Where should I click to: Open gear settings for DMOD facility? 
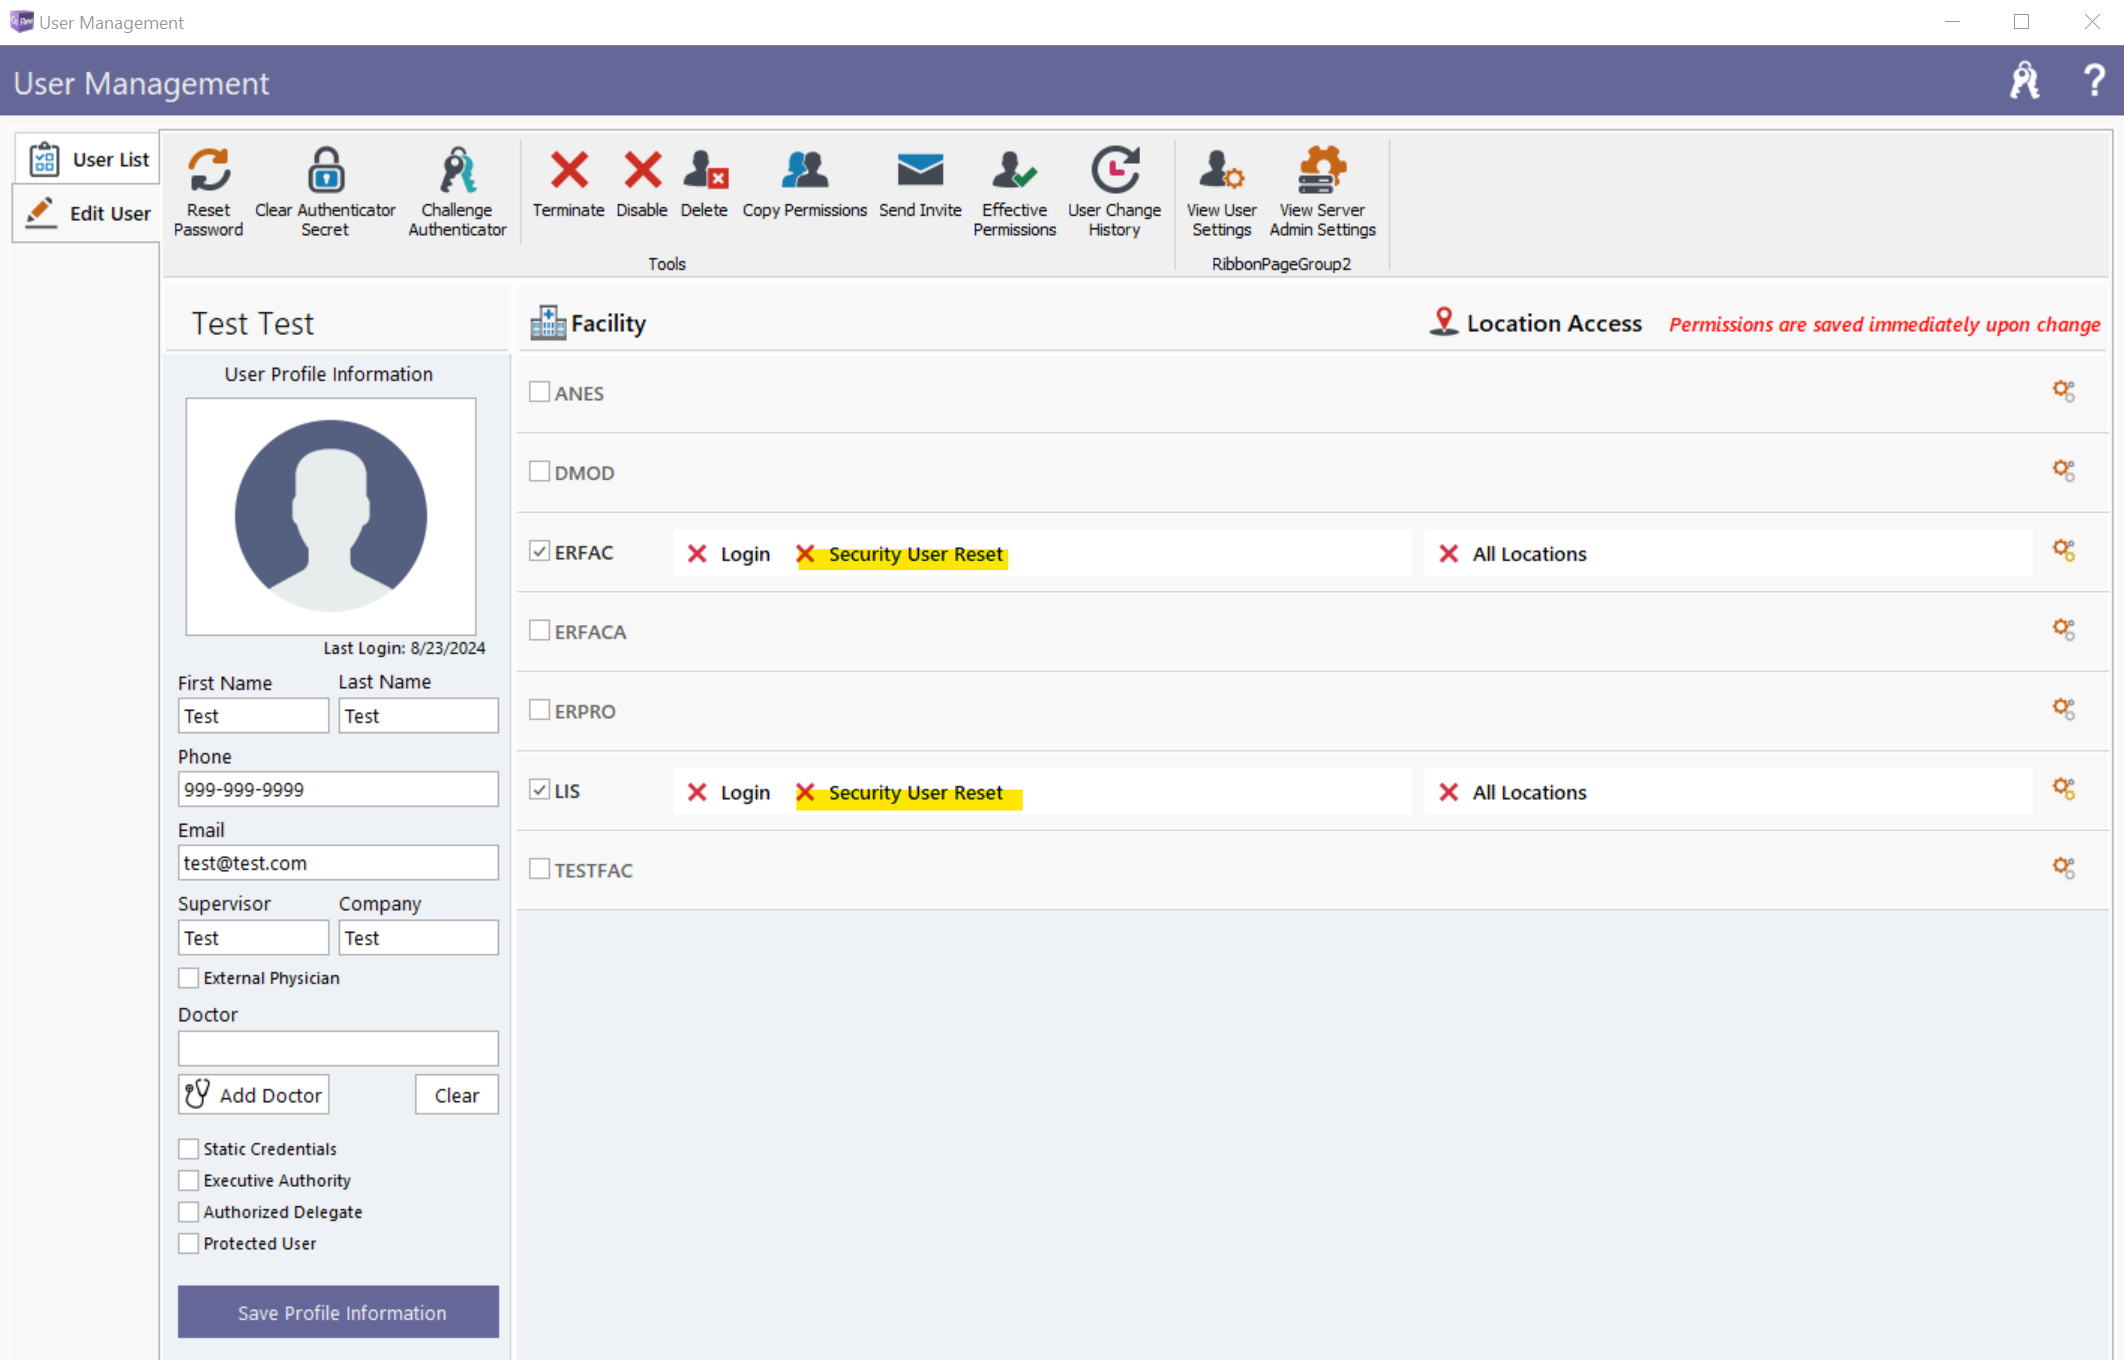click(2063, 470)
